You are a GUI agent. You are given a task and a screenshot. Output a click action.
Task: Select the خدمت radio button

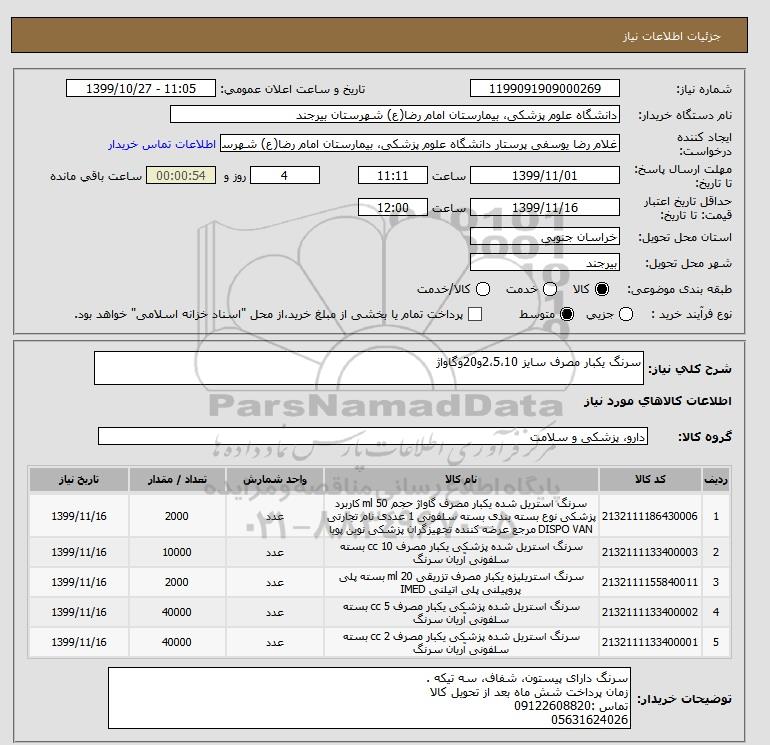point(550,289)
